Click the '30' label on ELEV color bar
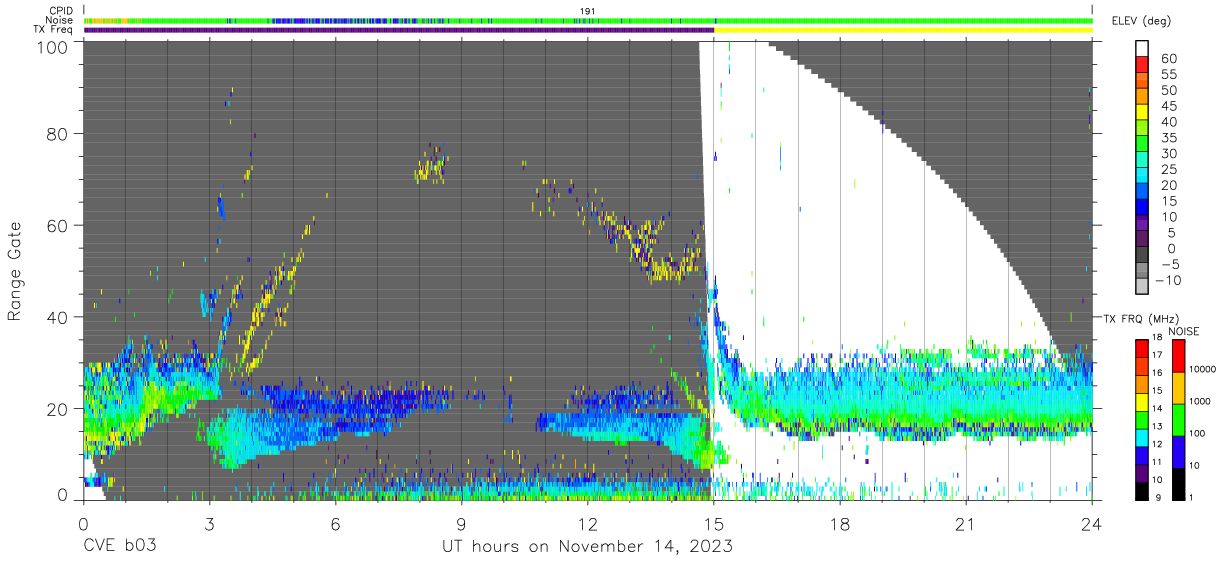This screenshot has width=1228, height=567. [1167, 154]
